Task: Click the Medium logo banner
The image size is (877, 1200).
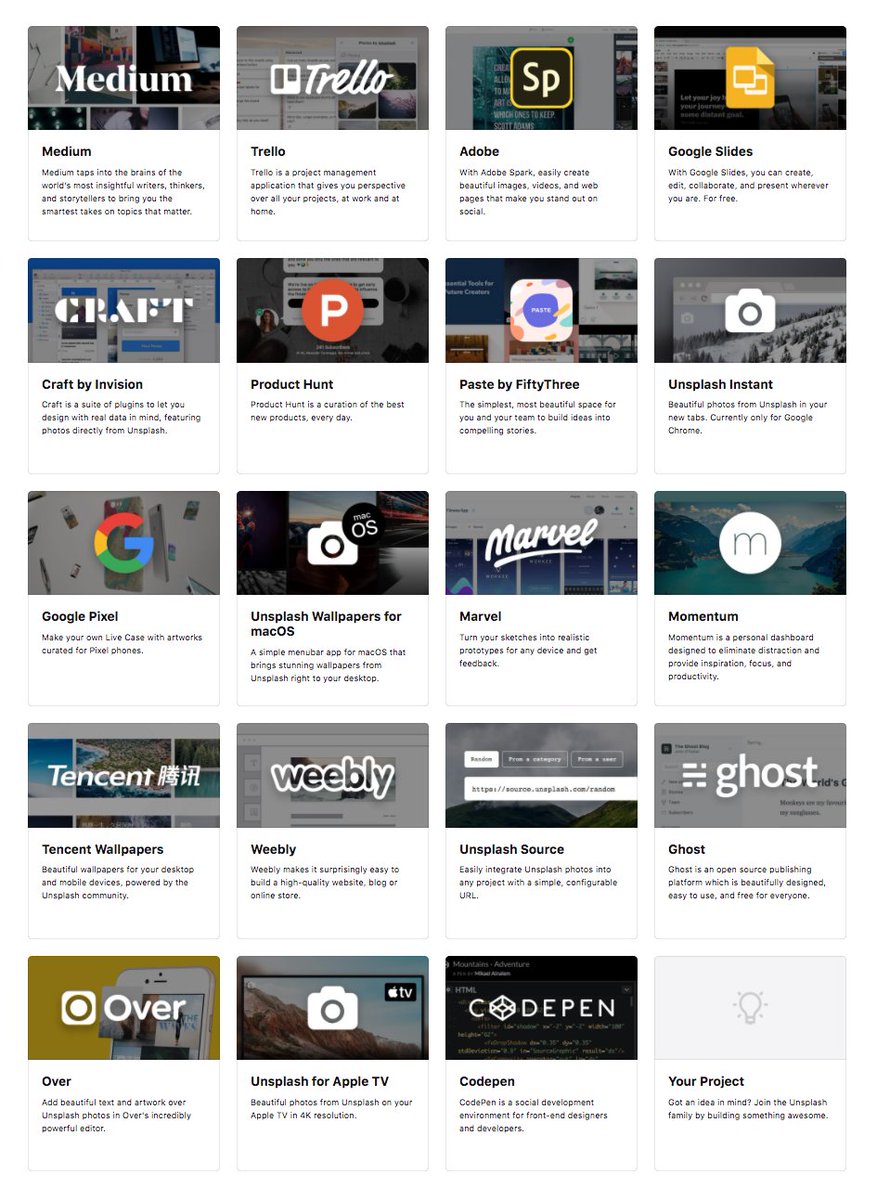Action: click(124, 78)
